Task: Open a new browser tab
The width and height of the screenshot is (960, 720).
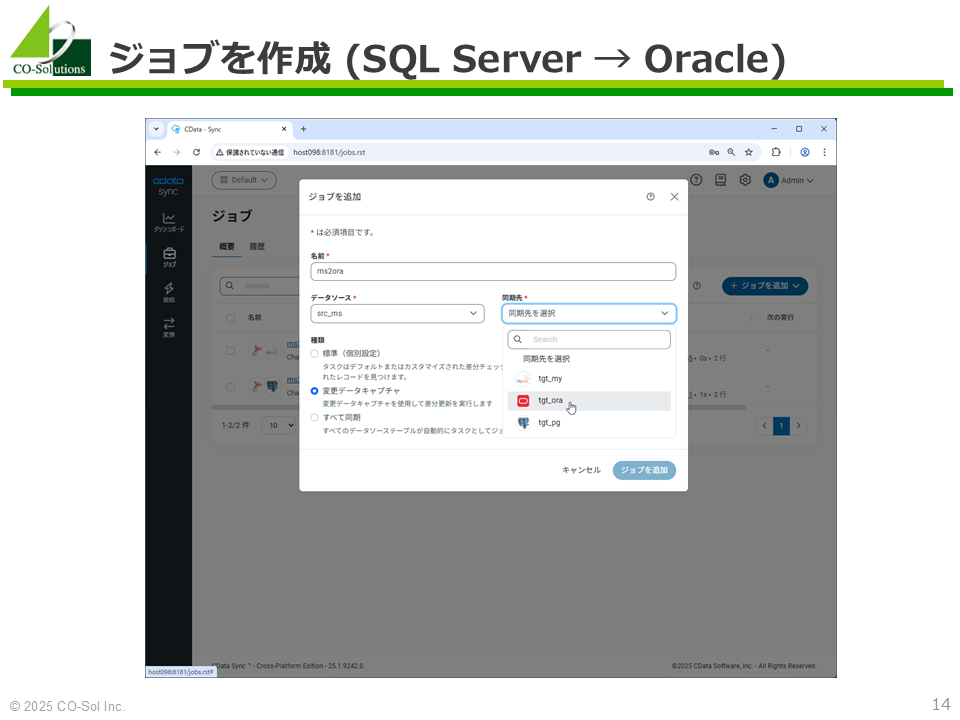Action: (304, 129)
